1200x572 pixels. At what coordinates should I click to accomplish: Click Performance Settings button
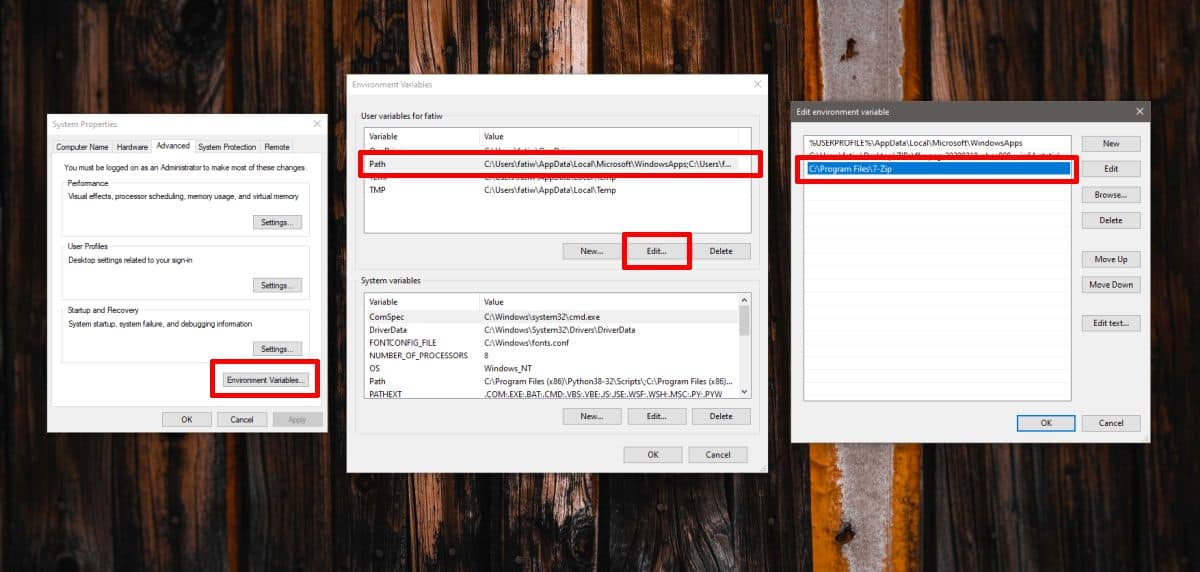(x=276, y=222)
